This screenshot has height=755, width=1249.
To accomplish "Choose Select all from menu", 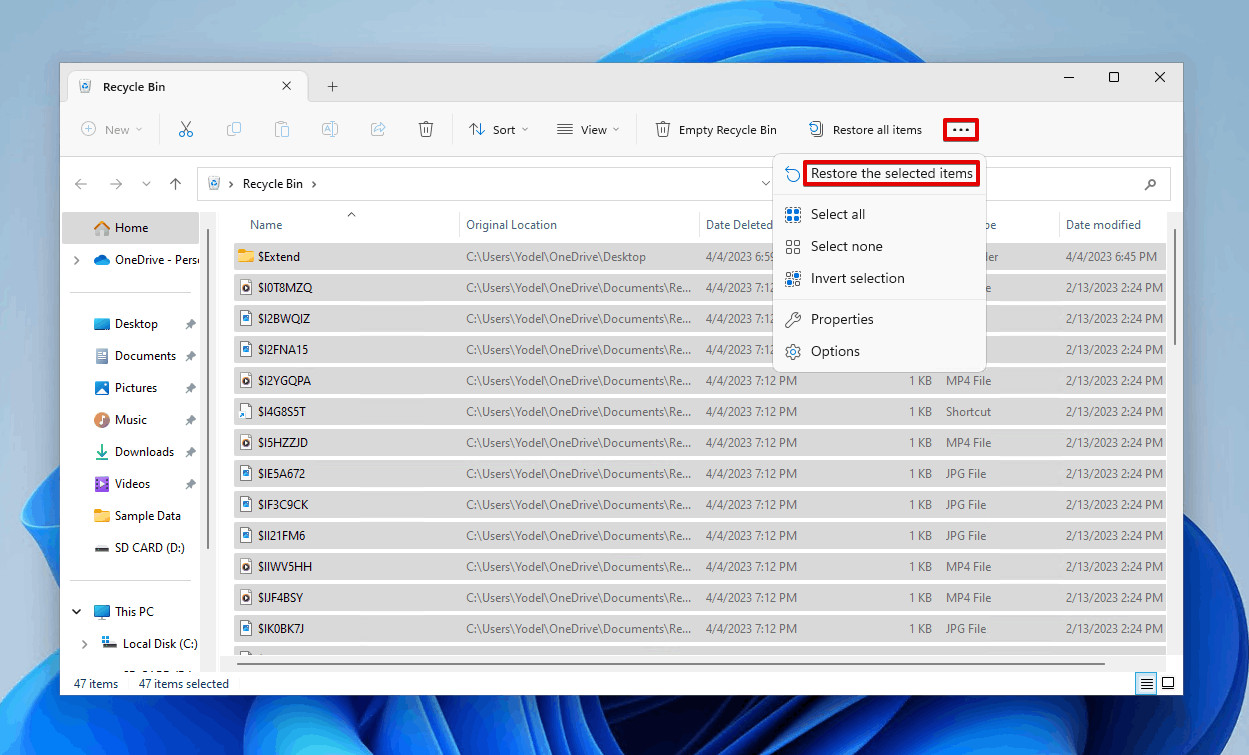I will (x=879, y=214).
